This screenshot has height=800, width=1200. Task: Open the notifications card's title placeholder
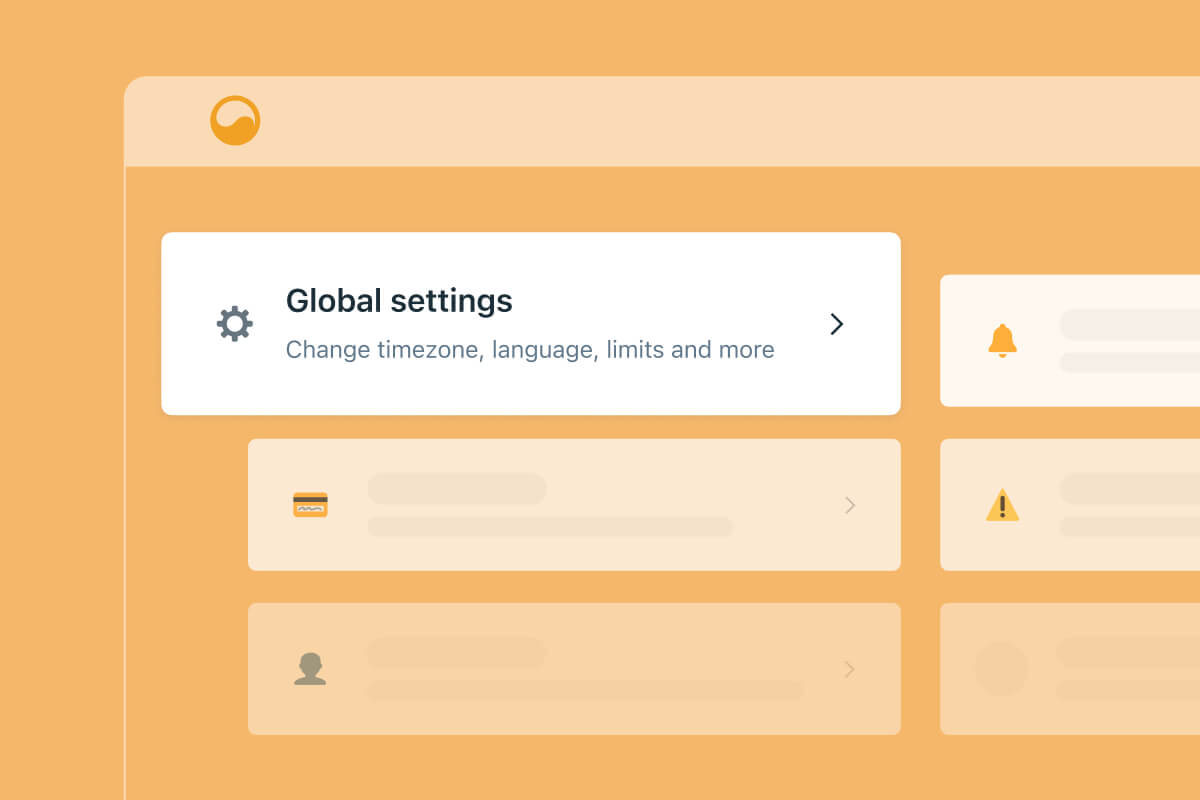click(1128, 324)
